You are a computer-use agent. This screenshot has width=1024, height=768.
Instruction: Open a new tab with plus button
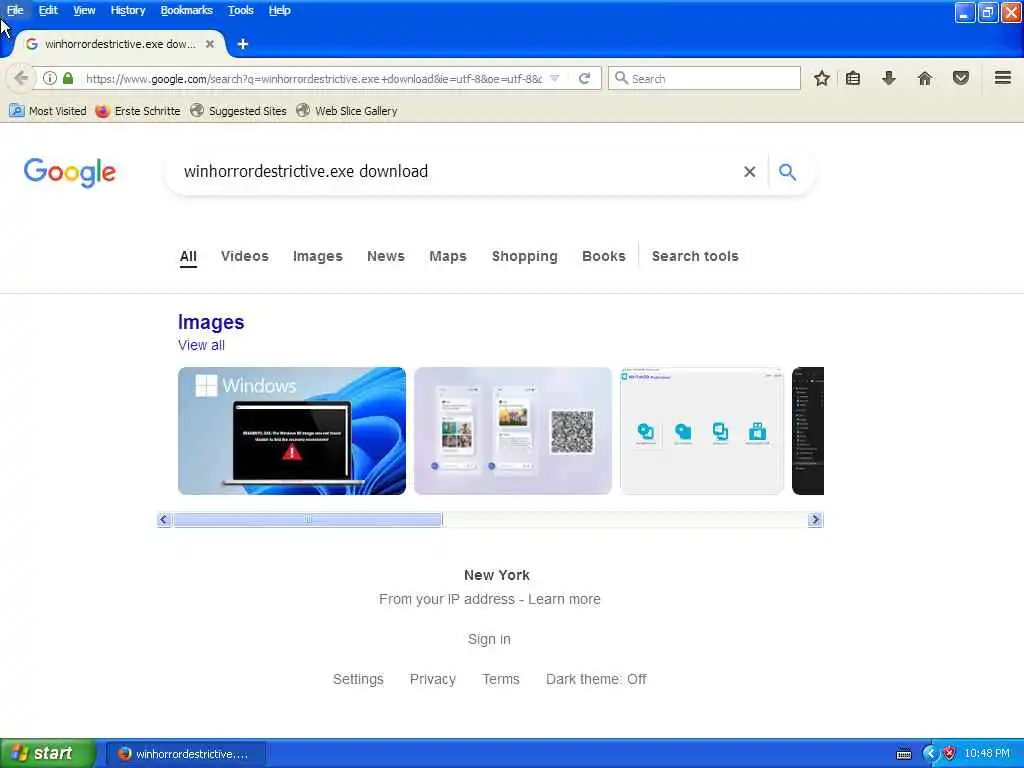[243, 44]
